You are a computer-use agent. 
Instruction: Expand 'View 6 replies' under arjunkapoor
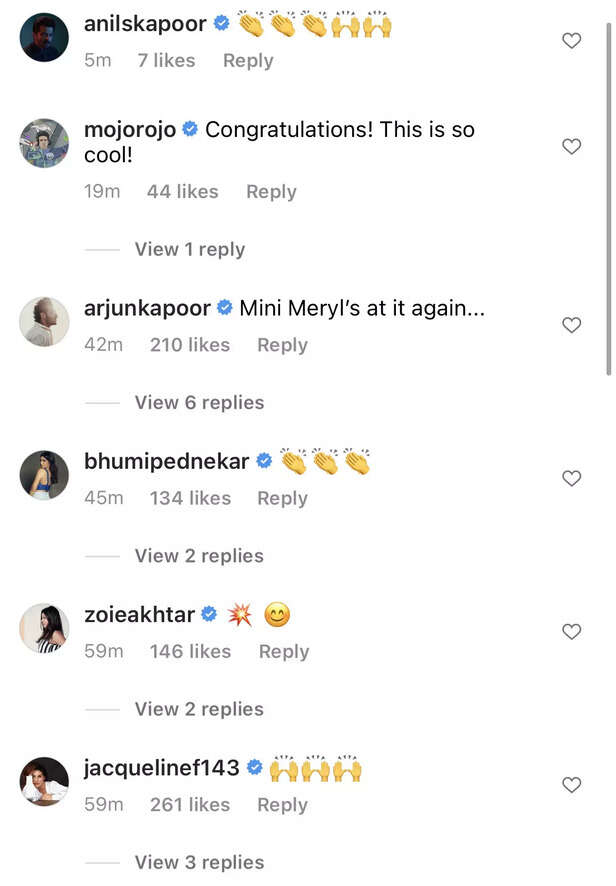(x=199, y=402)
